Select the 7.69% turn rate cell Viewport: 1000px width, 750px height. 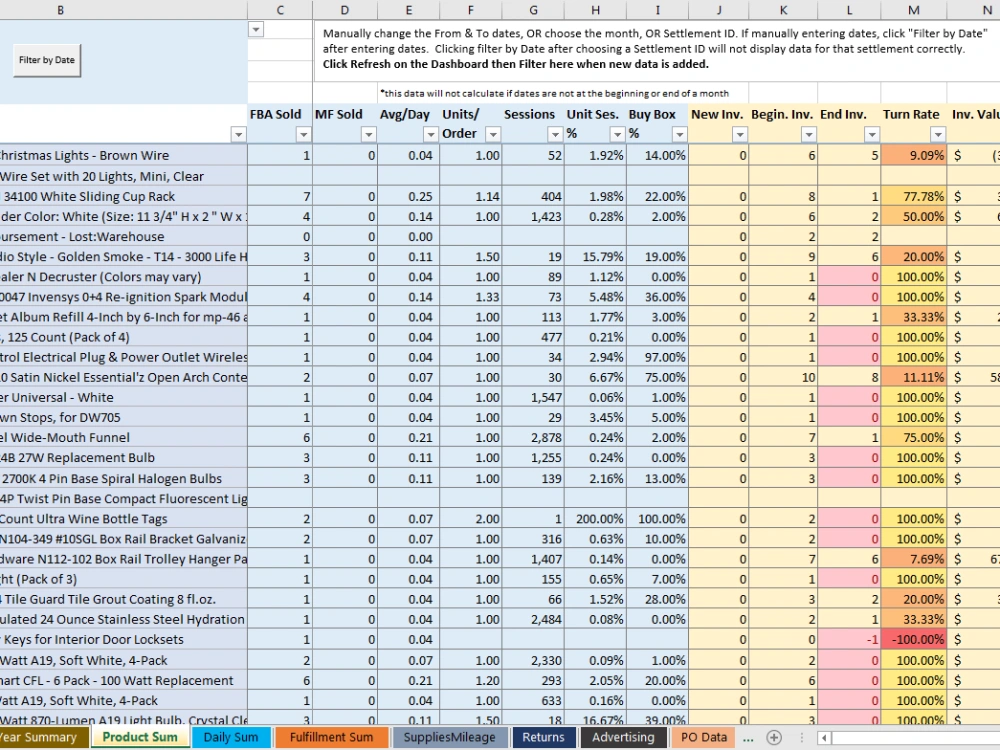[913, 559]
